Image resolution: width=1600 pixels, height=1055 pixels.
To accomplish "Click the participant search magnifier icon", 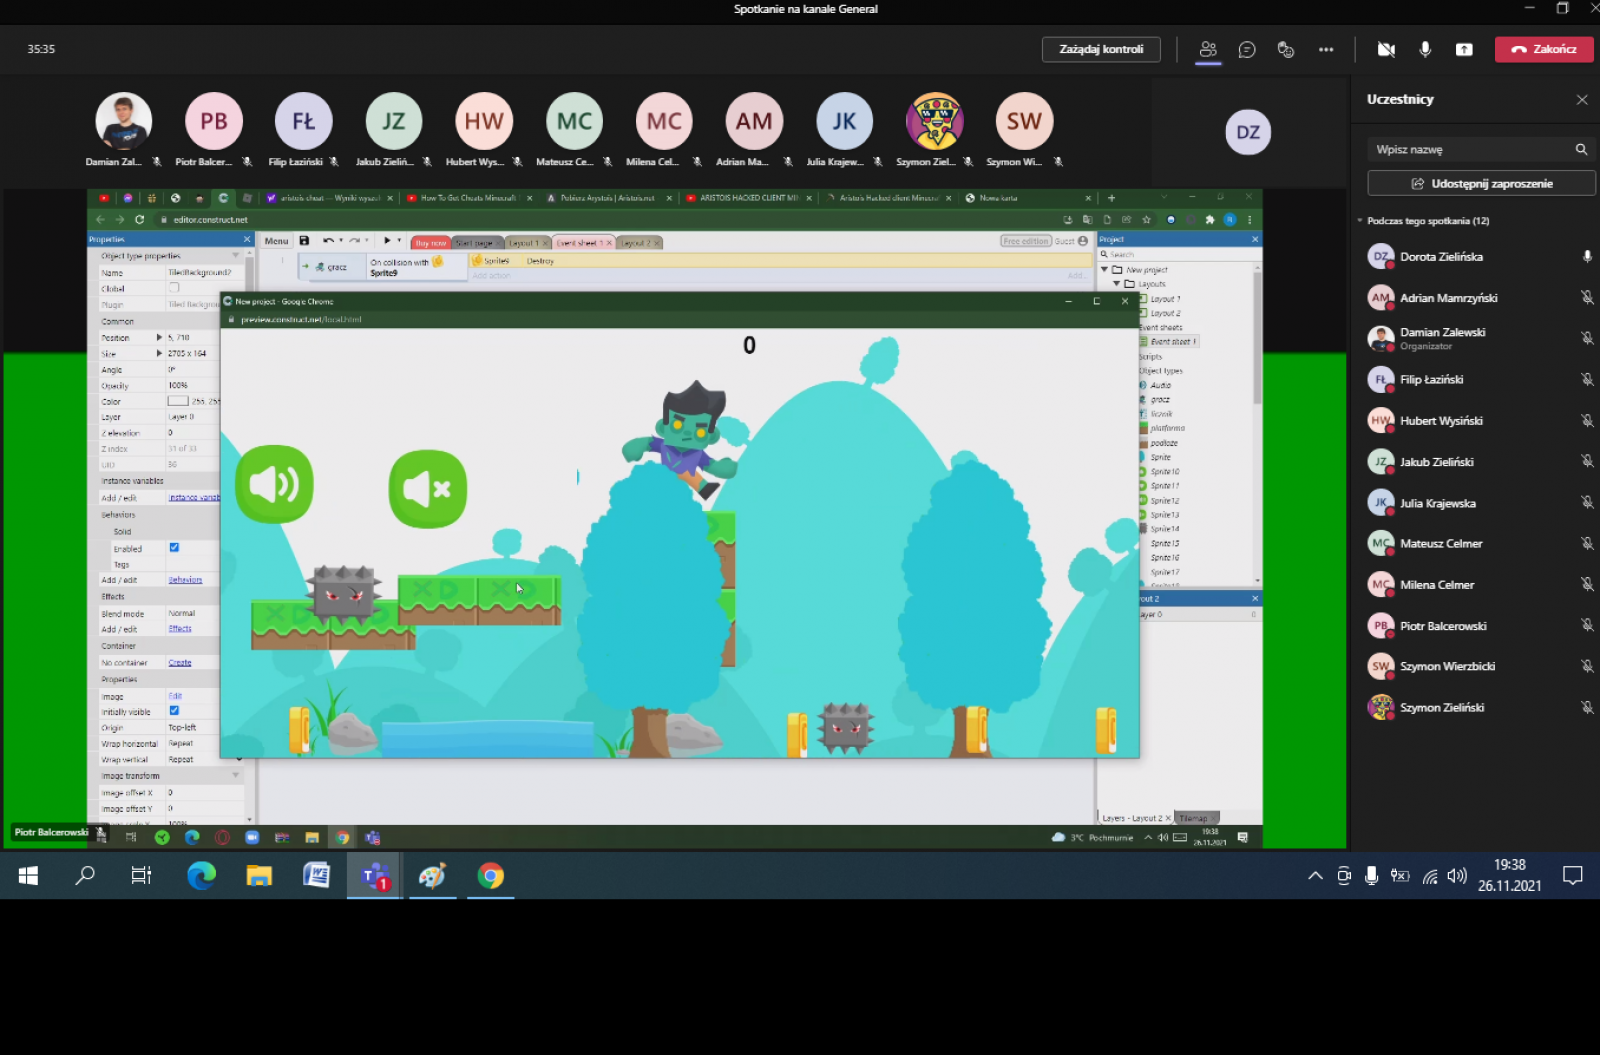I will [1581, 150].
